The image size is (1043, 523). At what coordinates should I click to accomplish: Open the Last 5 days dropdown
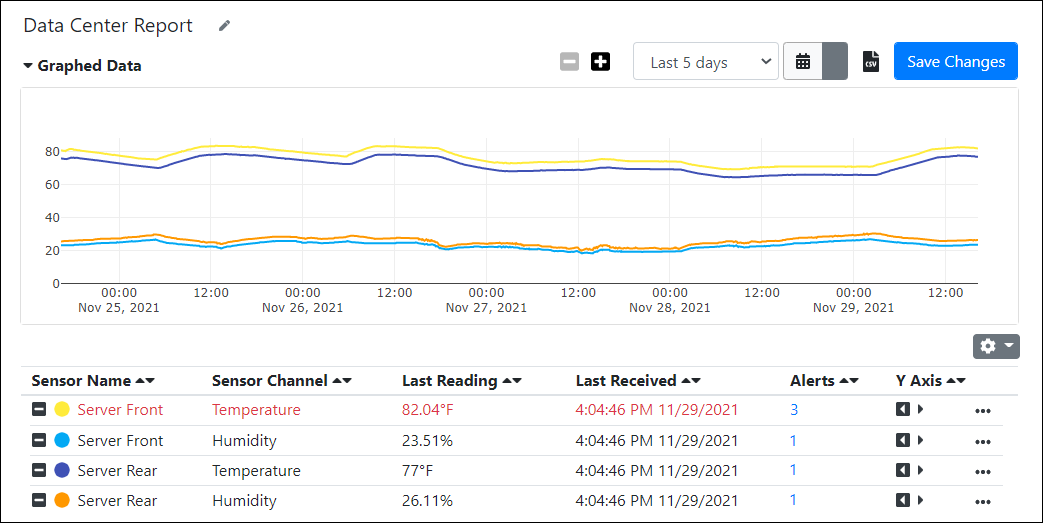click(x=706, y=62)
